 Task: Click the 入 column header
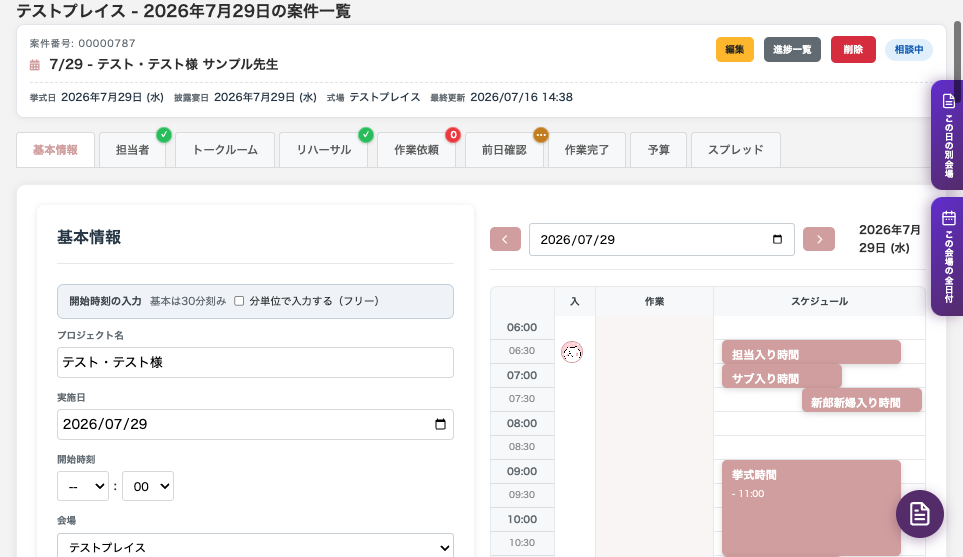pyautogui.click(x=575, y=302)
